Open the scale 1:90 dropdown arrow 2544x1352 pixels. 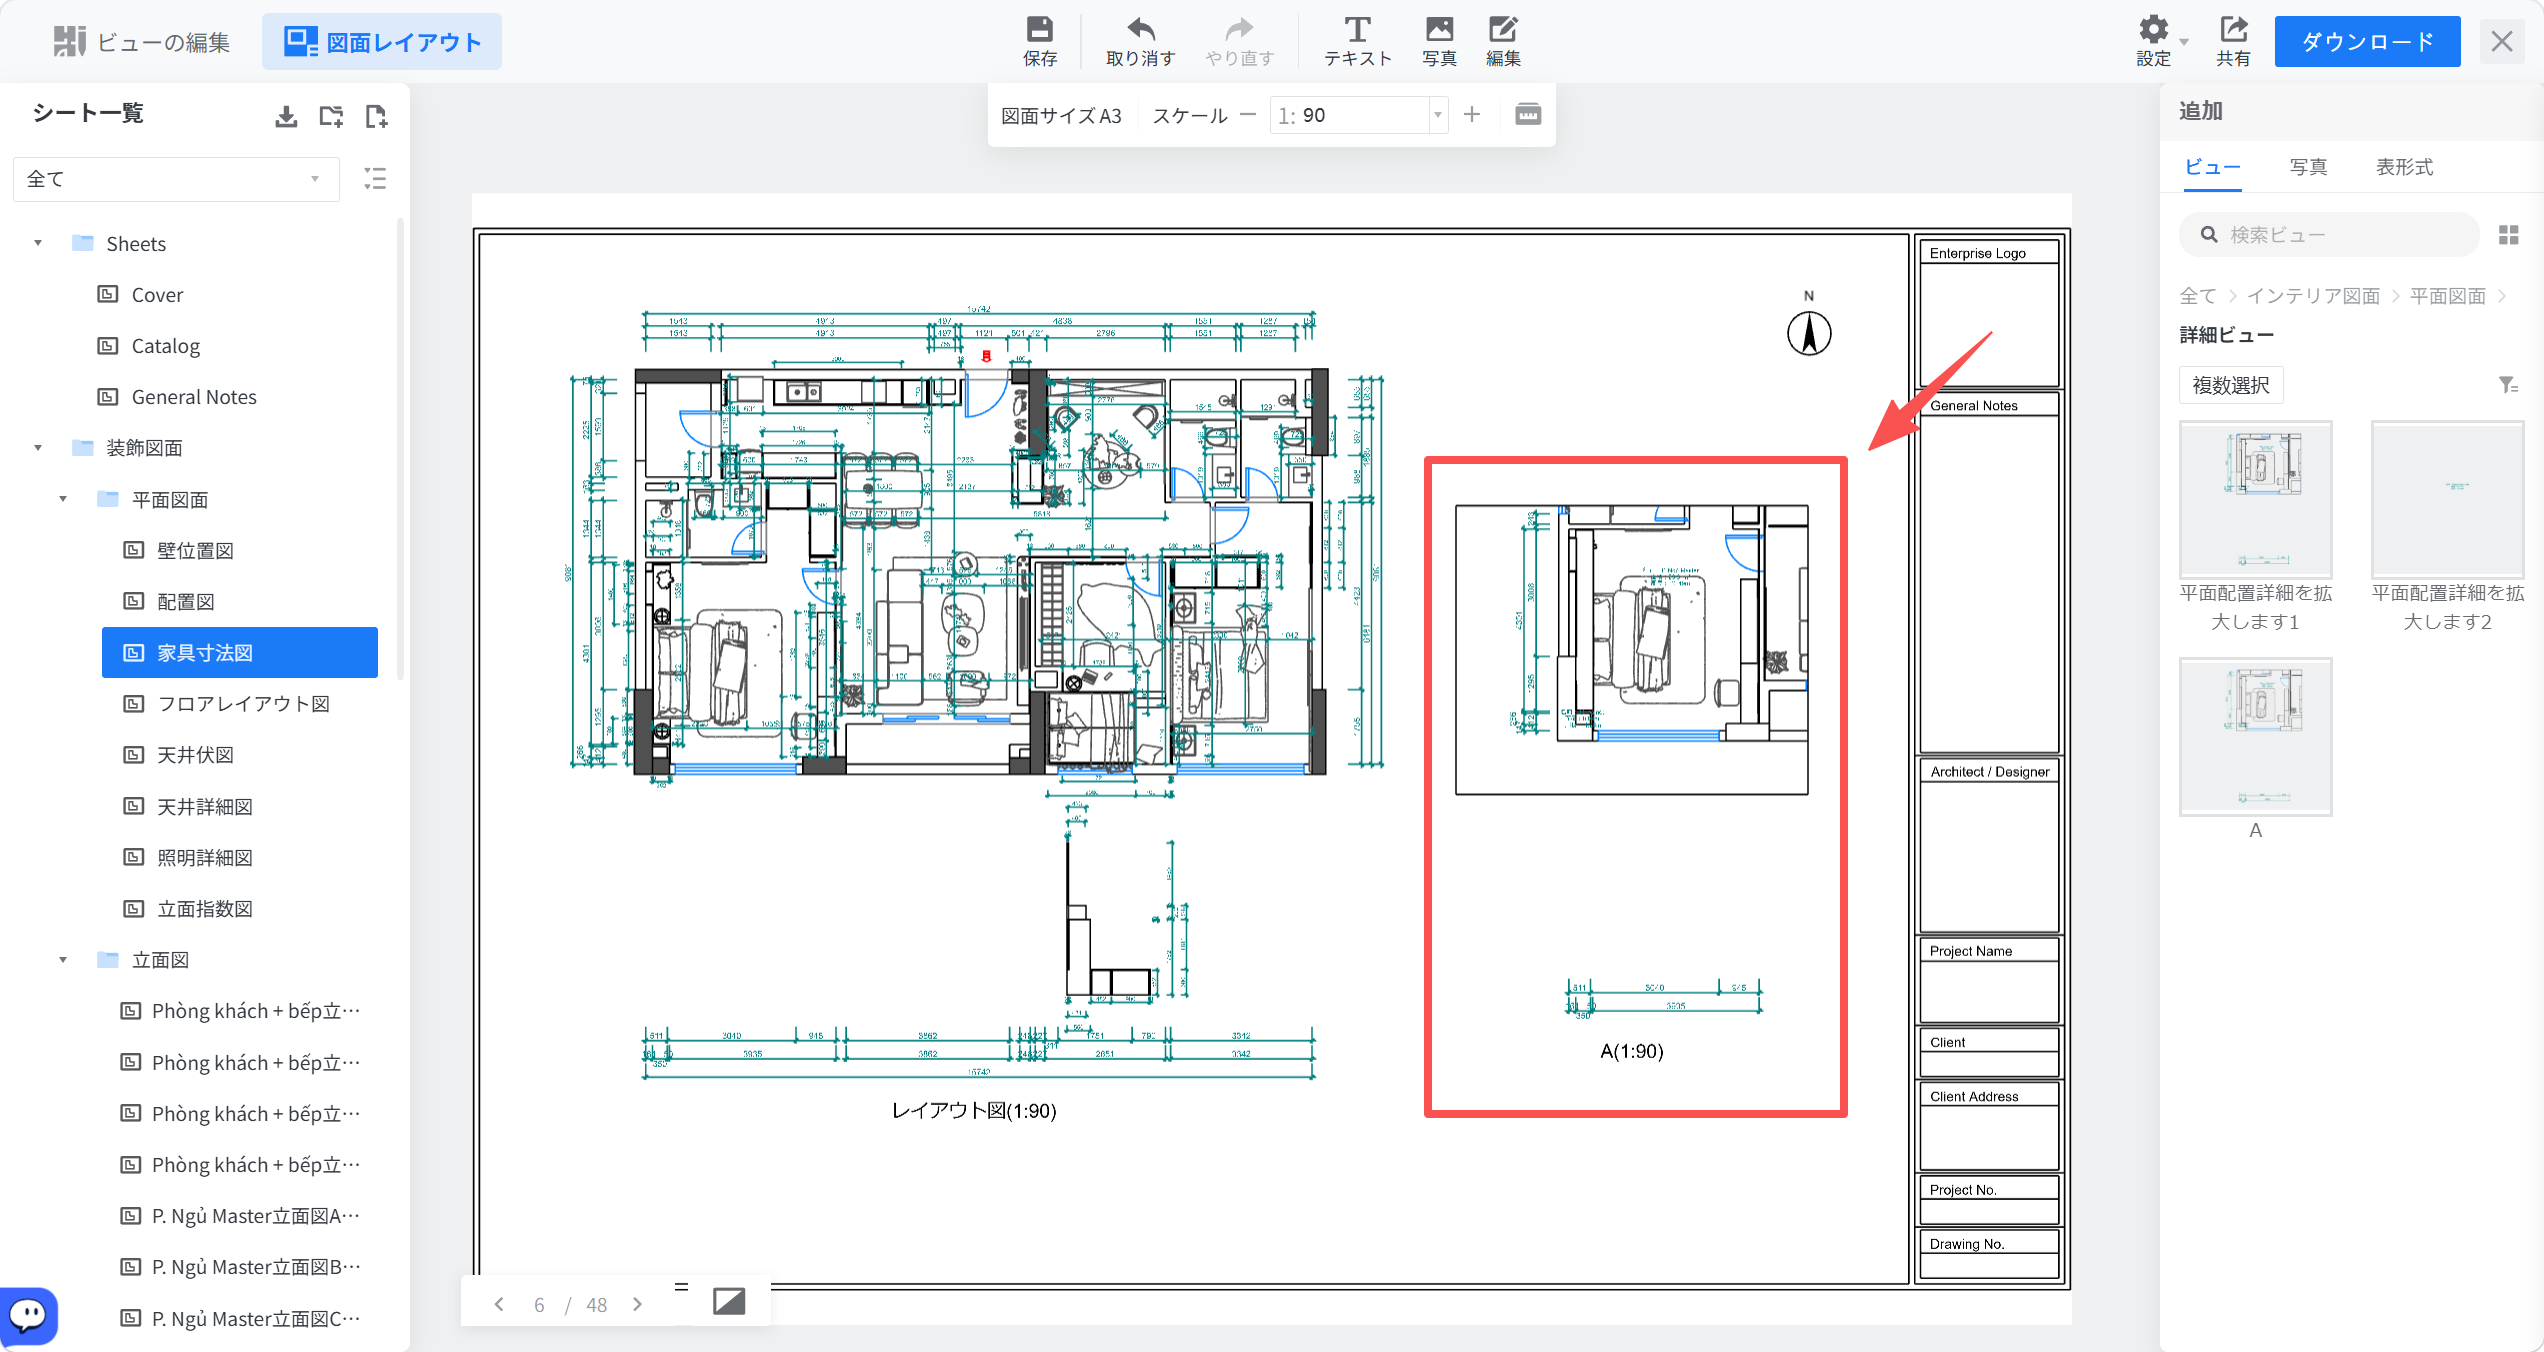tap(1438, 115)
